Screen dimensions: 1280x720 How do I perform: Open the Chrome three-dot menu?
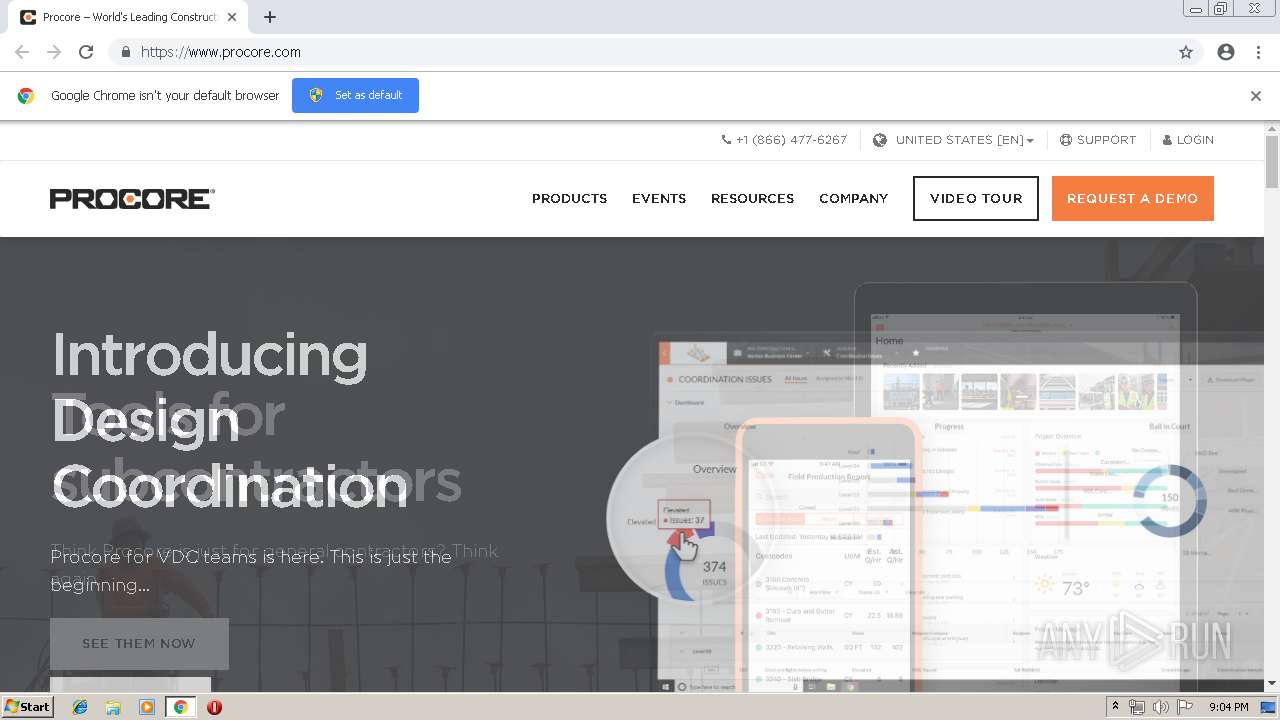pyautogui.click(x=1258, y=52)
